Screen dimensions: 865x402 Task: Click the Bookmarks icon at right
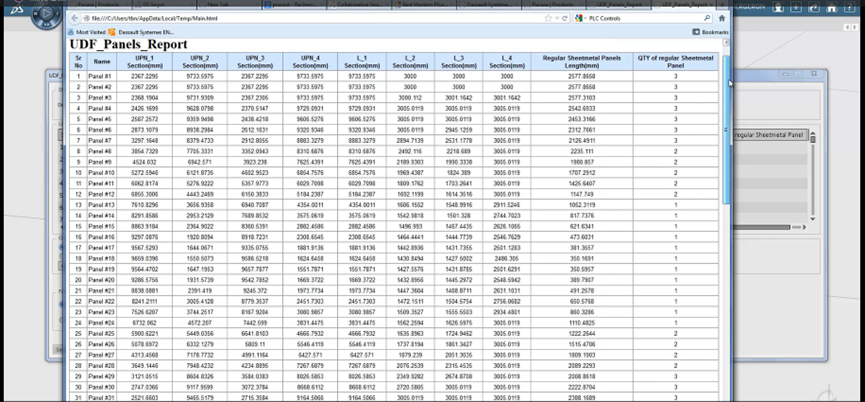(696, 32)
